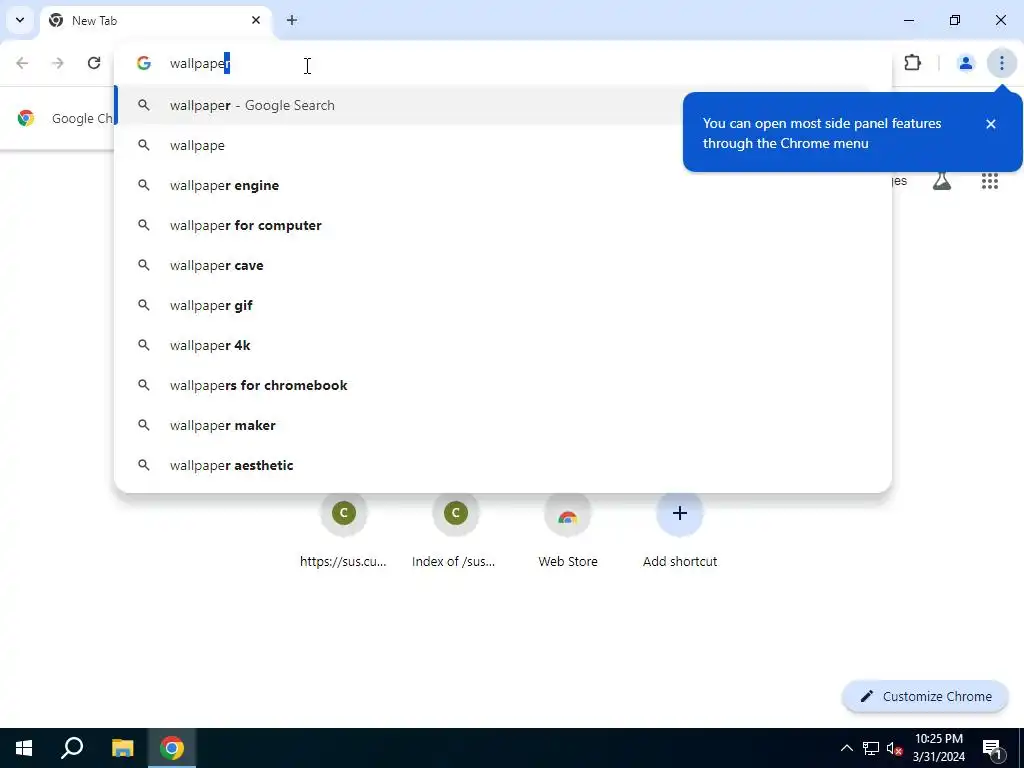
Task: Click search icon beside 'wallpaper engine'
Action: tap(144, 185)
